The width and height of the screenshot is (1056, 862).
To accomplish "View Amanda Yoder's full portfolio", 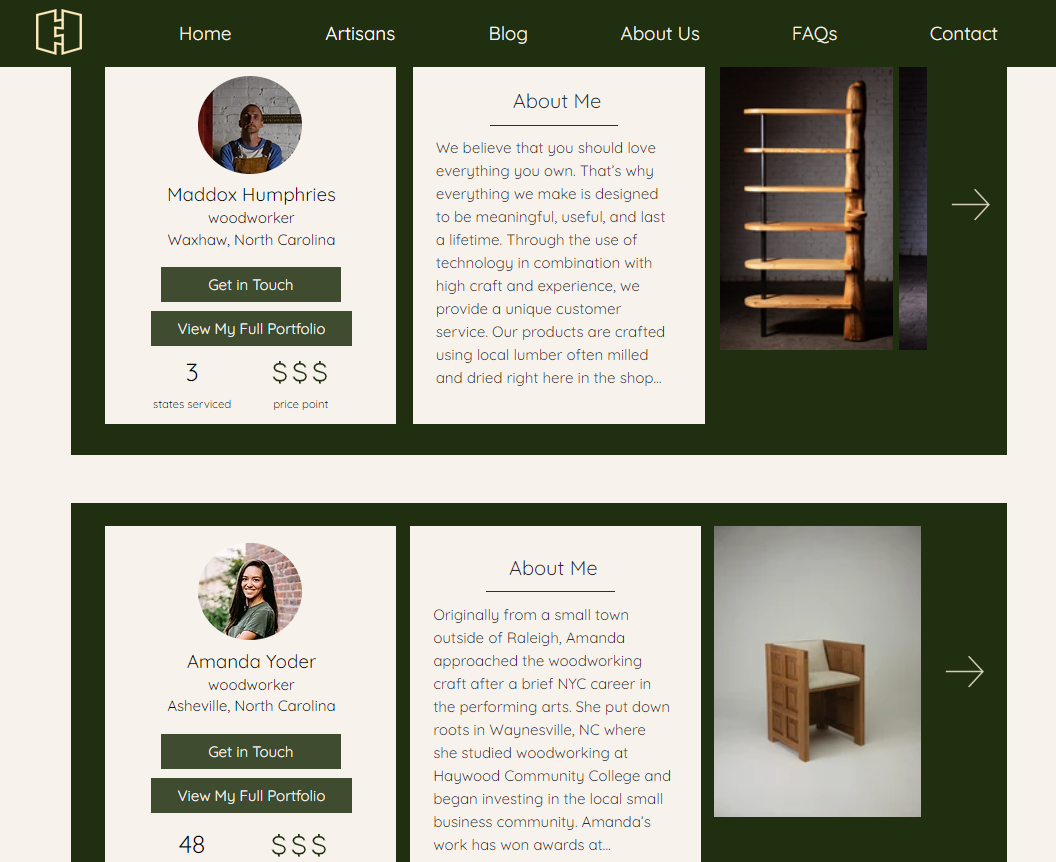I will tap(251, 795).
